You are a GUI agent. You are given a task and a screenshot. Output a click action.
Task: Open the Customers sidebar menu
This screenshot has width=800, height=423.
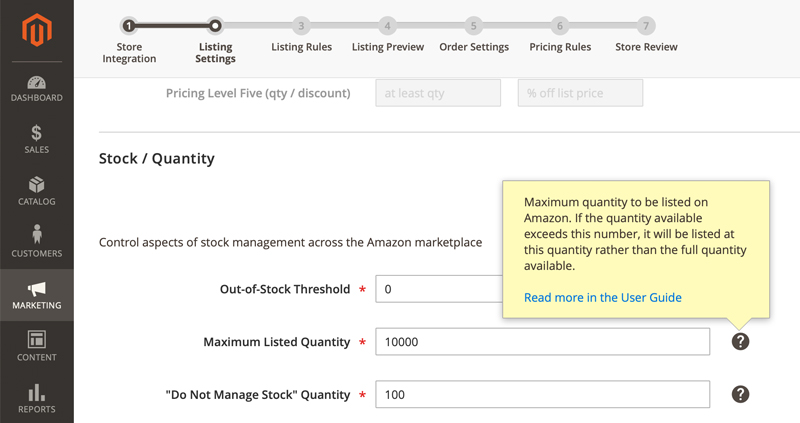pos(37,242)
